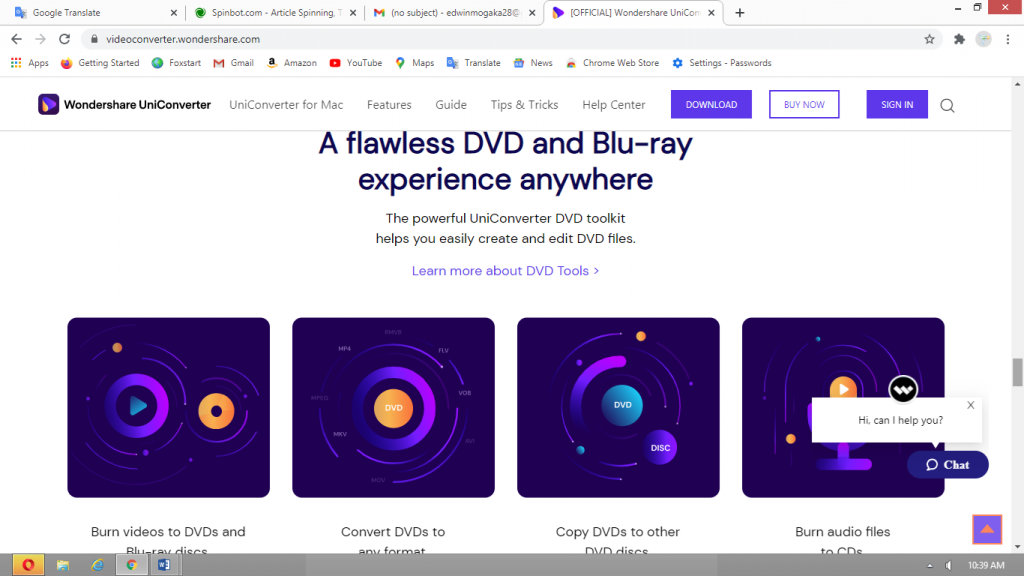Open the Tips & Tricks menu
This screenshot has width=1024, height=576.
(524, 104)
